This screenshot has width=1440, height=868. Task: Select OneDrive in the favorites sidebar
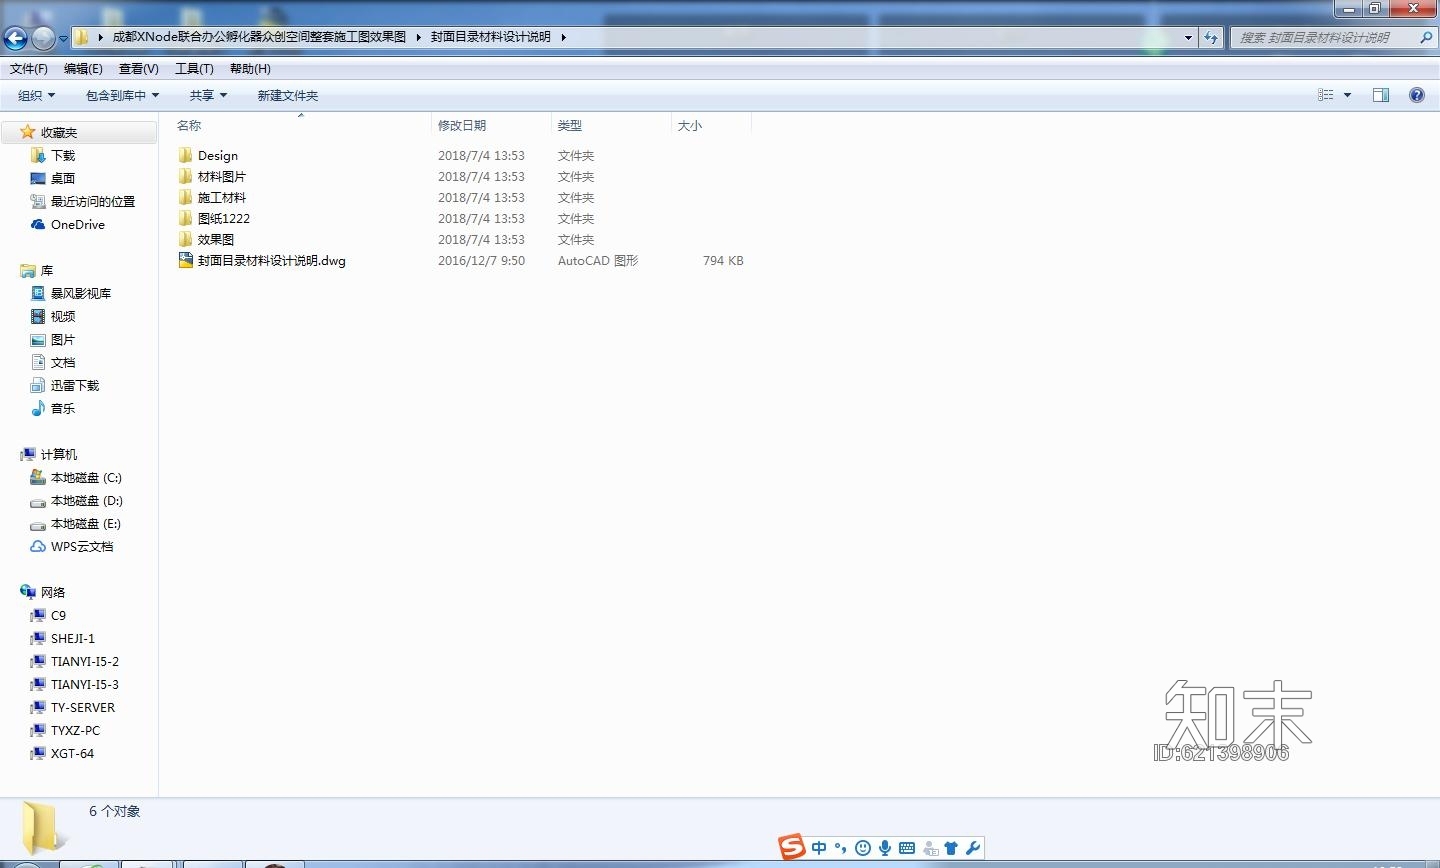77,225
